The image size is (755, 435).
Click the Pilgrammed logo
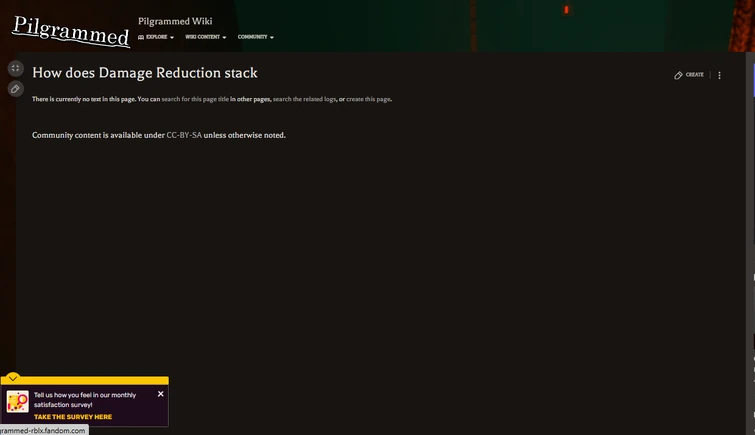[71, 32]
